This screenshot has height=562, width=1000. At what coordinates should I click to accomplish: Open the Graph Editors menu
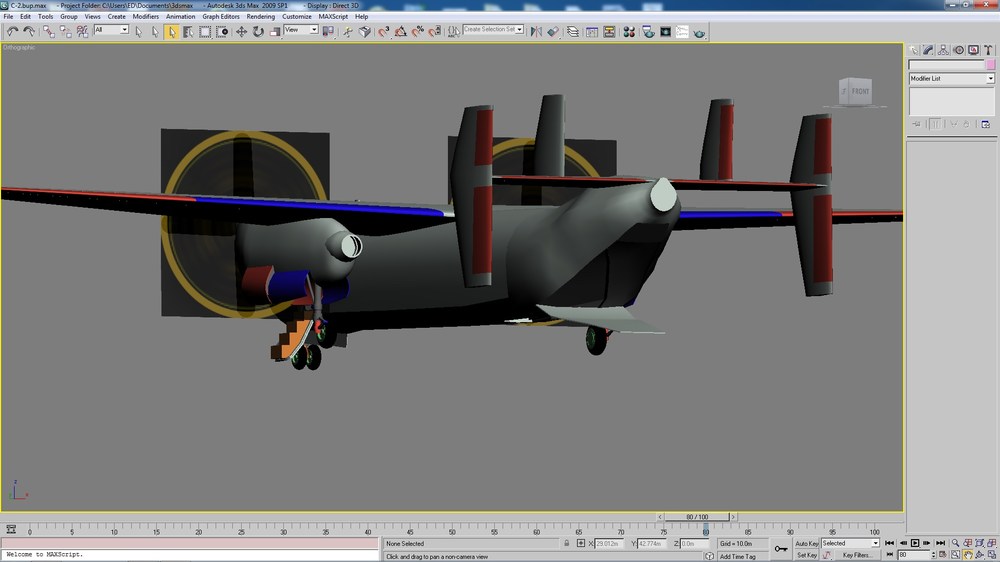221,17
